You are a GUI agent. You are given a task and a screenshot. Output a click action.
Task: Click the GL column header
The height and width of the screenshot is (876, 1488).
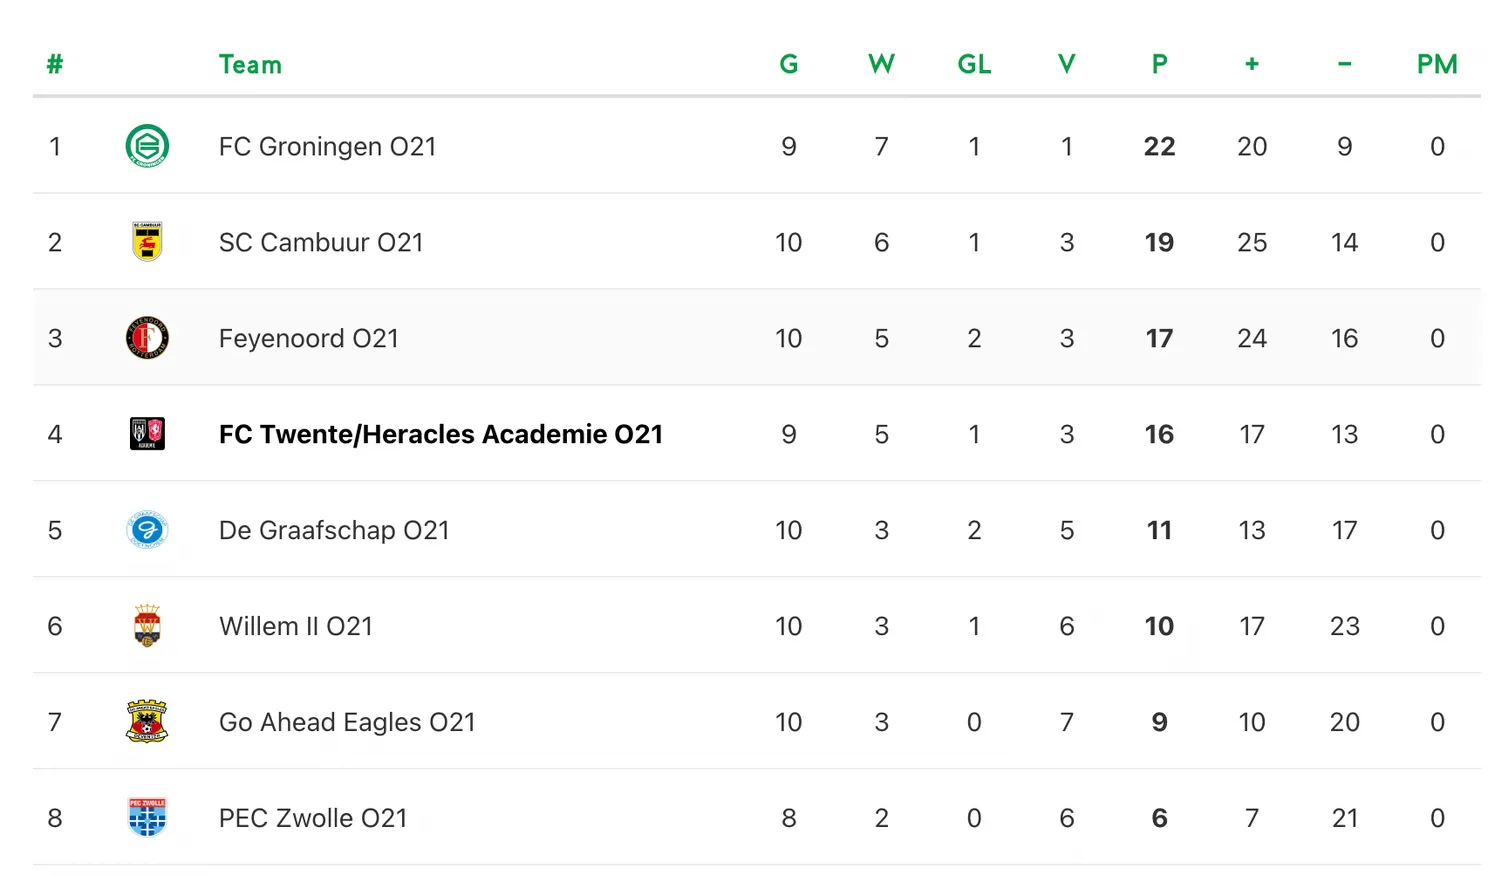(x=974, y=65)
